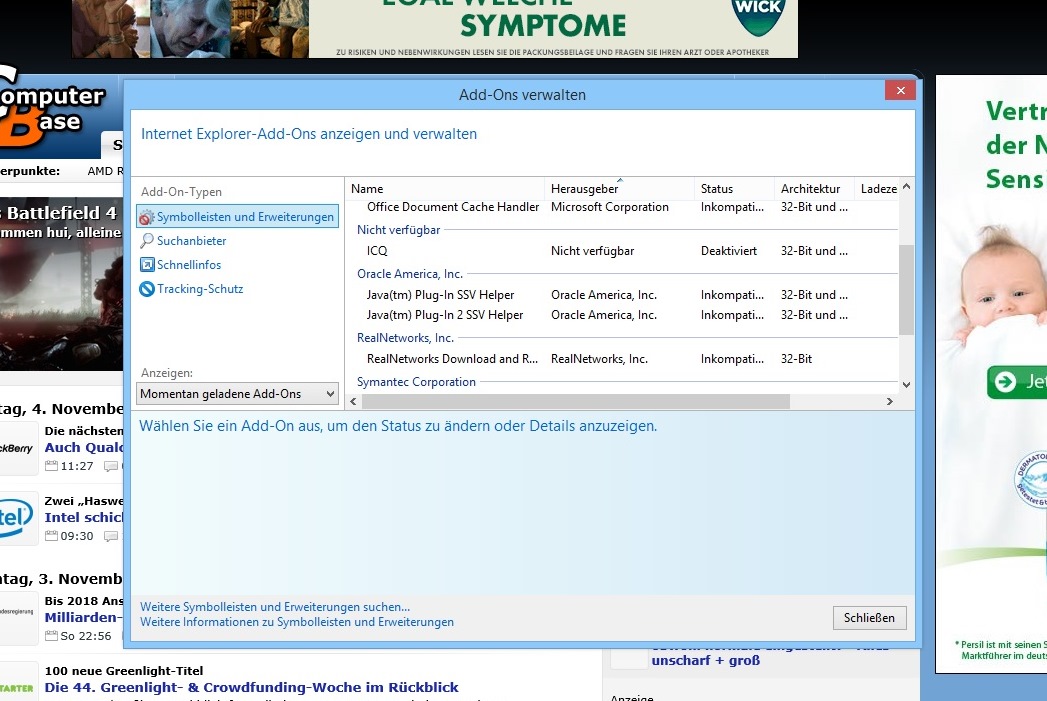This screenshot has width=1047, height=701.
Task: Click the Tracking-Schutz icon
Action: (147, 289)
